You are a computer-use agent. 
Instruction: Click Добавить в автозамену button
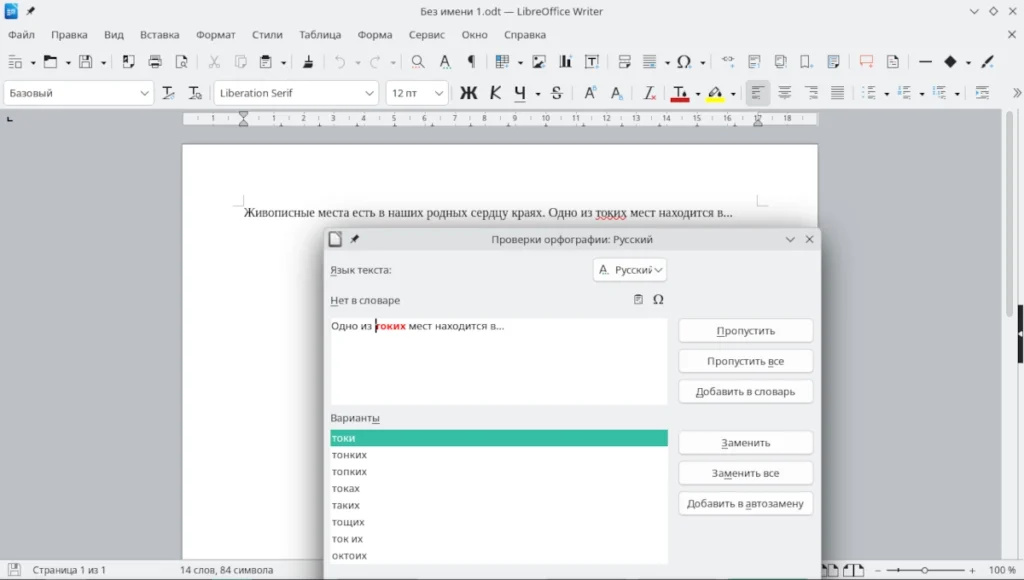click(745, 504)
